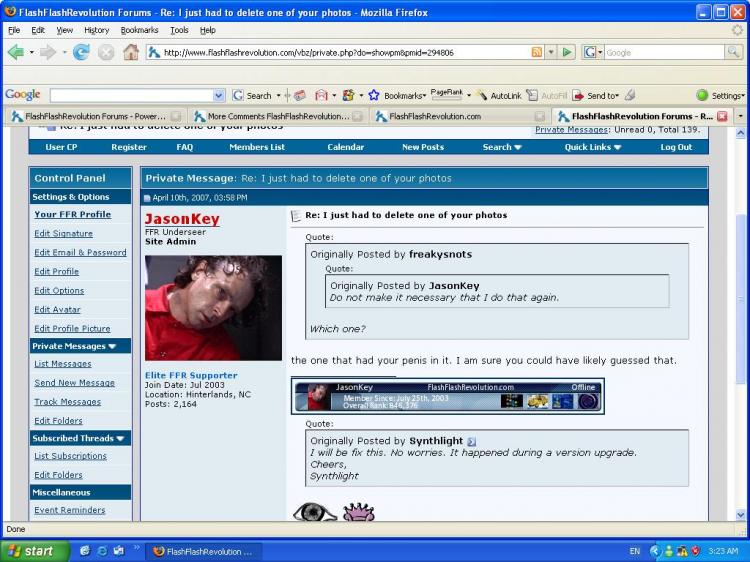Collapse the Private Messages panel section

(x=112, y=346)
